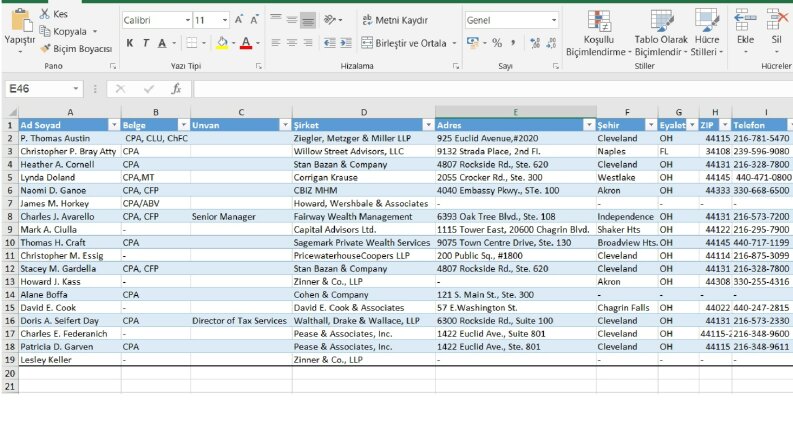Viewport: 793px width, 446px height.
Task: Click the formula bar input
Action: pyautogui.click(x=493, y=89)
